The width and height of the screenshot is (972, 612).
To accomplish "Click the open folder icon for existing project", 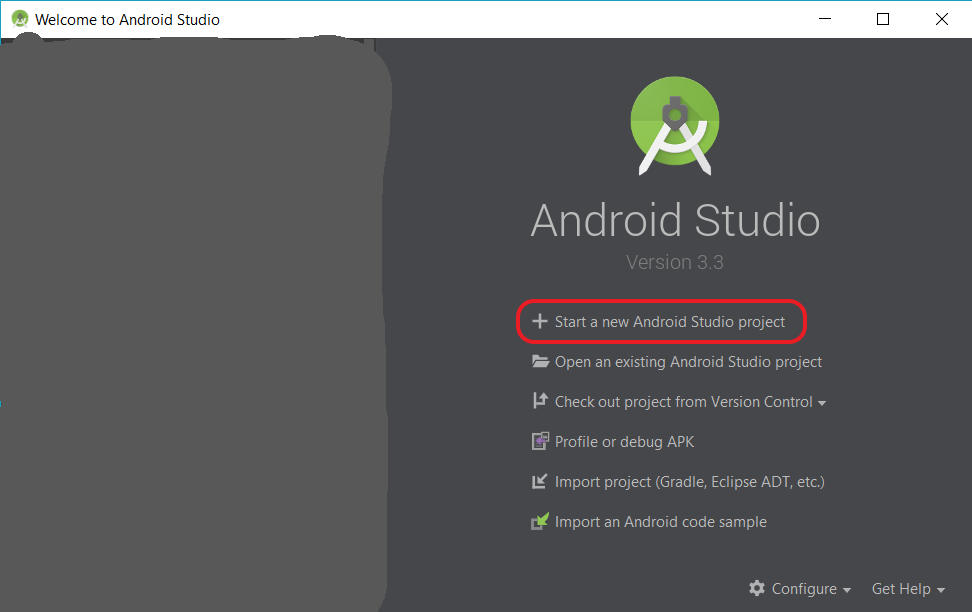I will [x=540, y=361].
